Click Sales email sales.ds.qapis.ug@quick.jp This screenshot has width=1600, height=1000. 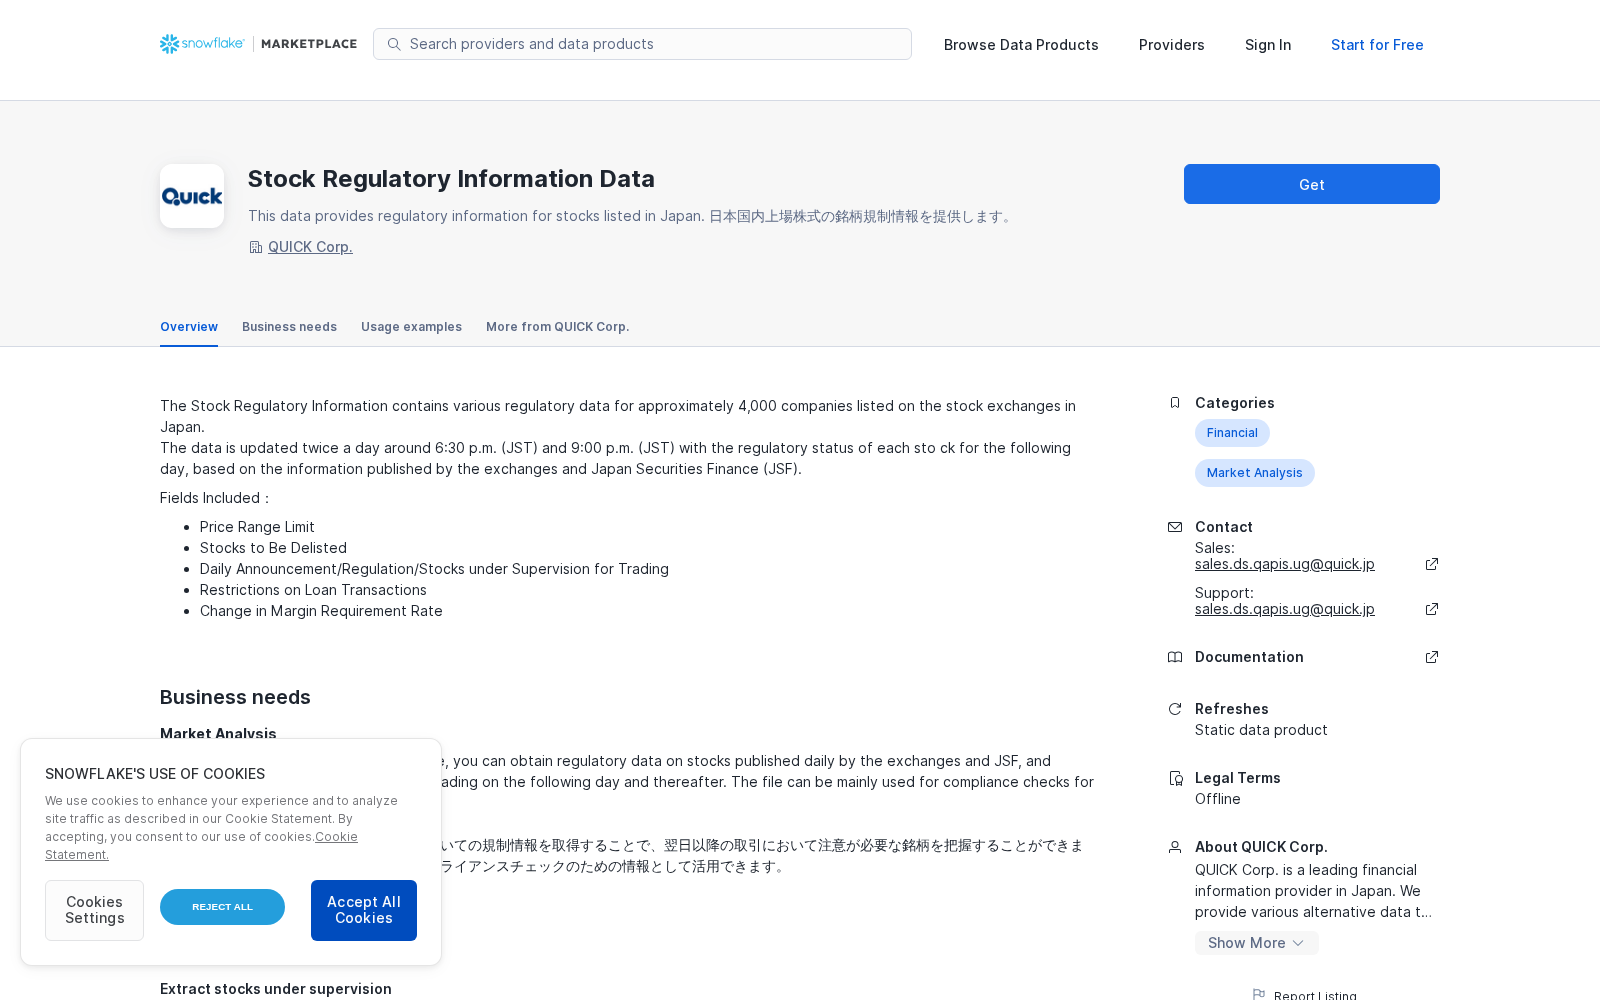(x=1284, y=564)
